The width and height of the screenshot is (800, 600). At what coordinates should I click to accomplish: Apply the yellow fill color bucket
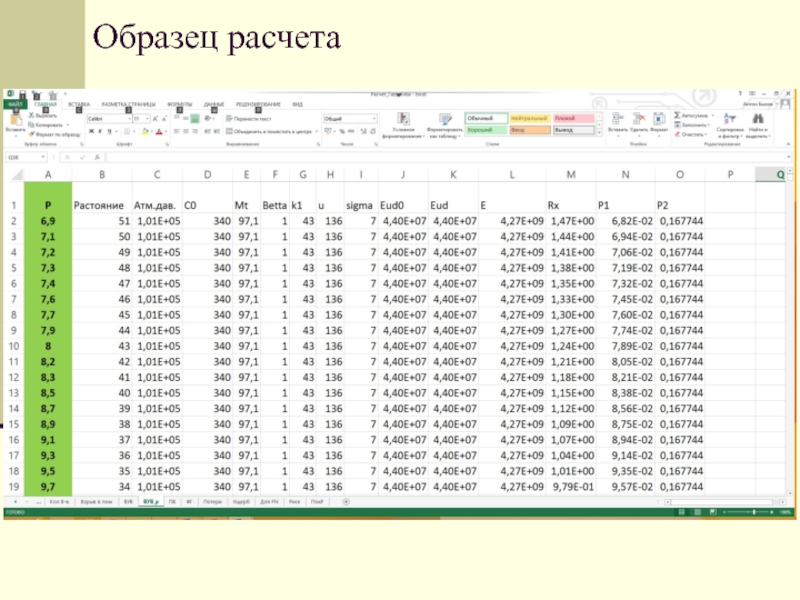[x=145, y=132]
